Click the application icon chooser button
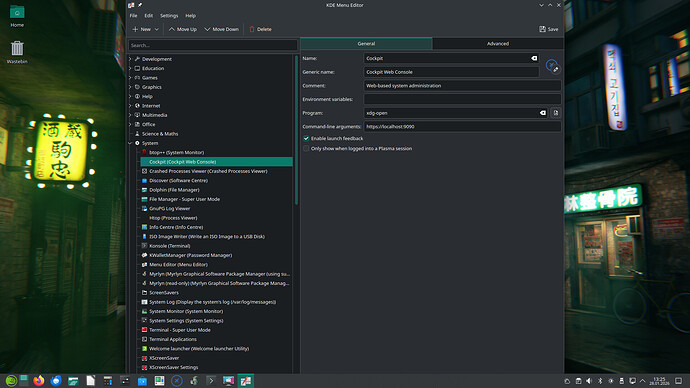The height and width of the screenshot is (388, 690). (552, 66)
